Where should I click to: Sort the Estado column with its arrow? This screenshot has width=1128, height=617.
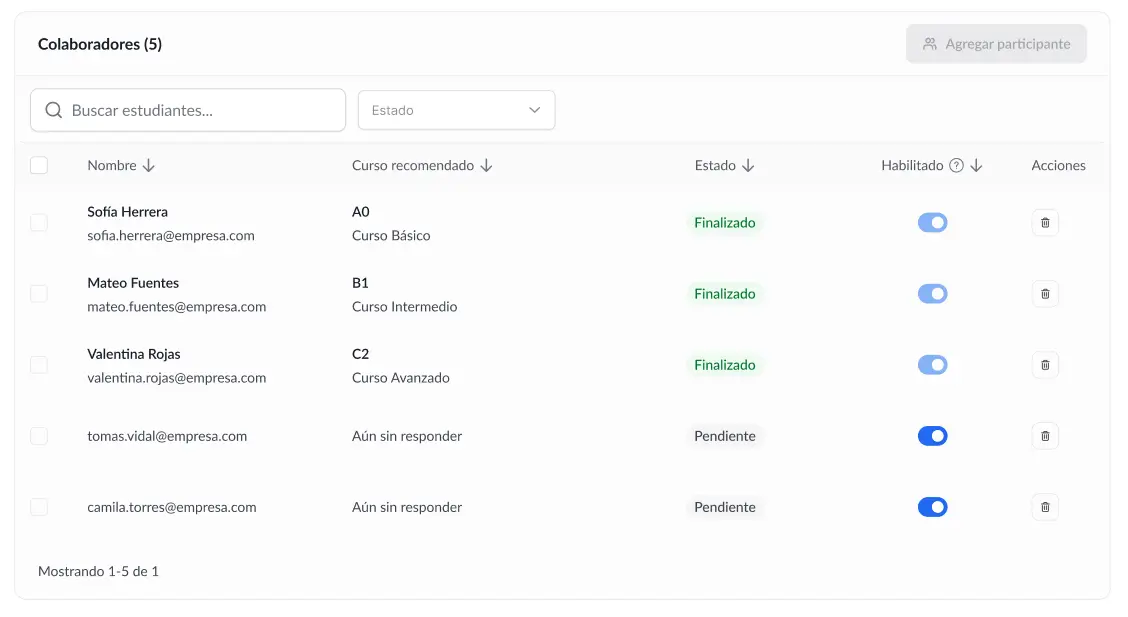(x=748, y=165)
